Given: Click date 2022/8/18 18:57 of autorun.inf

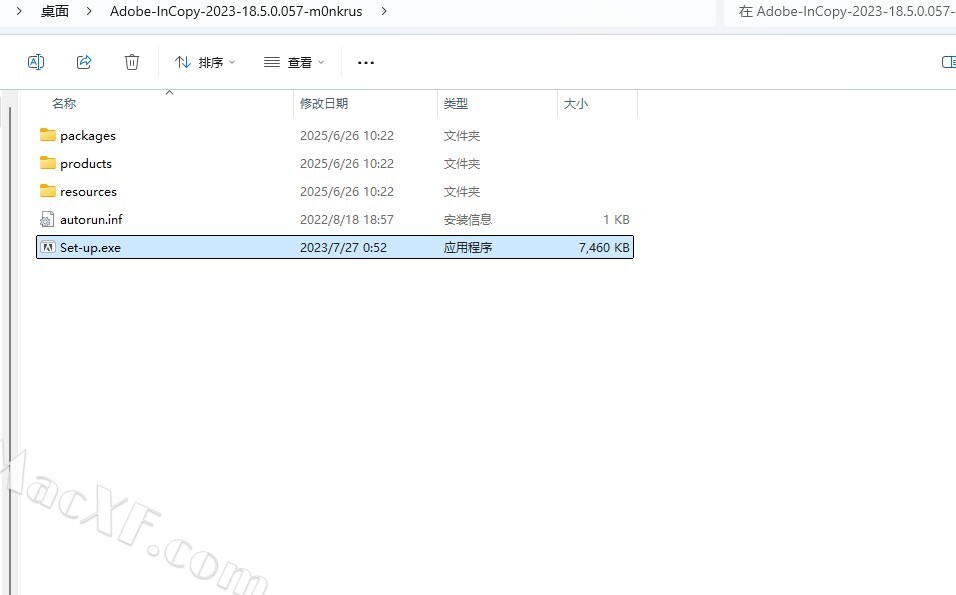Looking at the screenshot, I should [346, 219].
